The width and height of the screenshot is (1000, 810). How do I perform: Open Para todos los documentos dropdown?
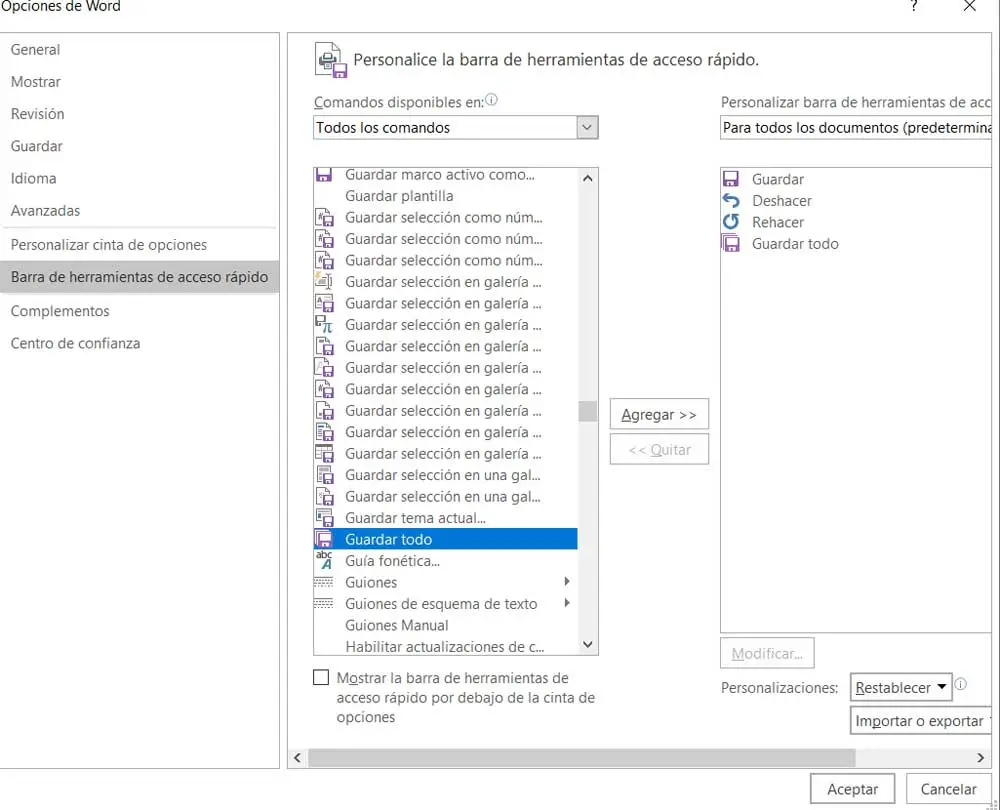[855, 128]
